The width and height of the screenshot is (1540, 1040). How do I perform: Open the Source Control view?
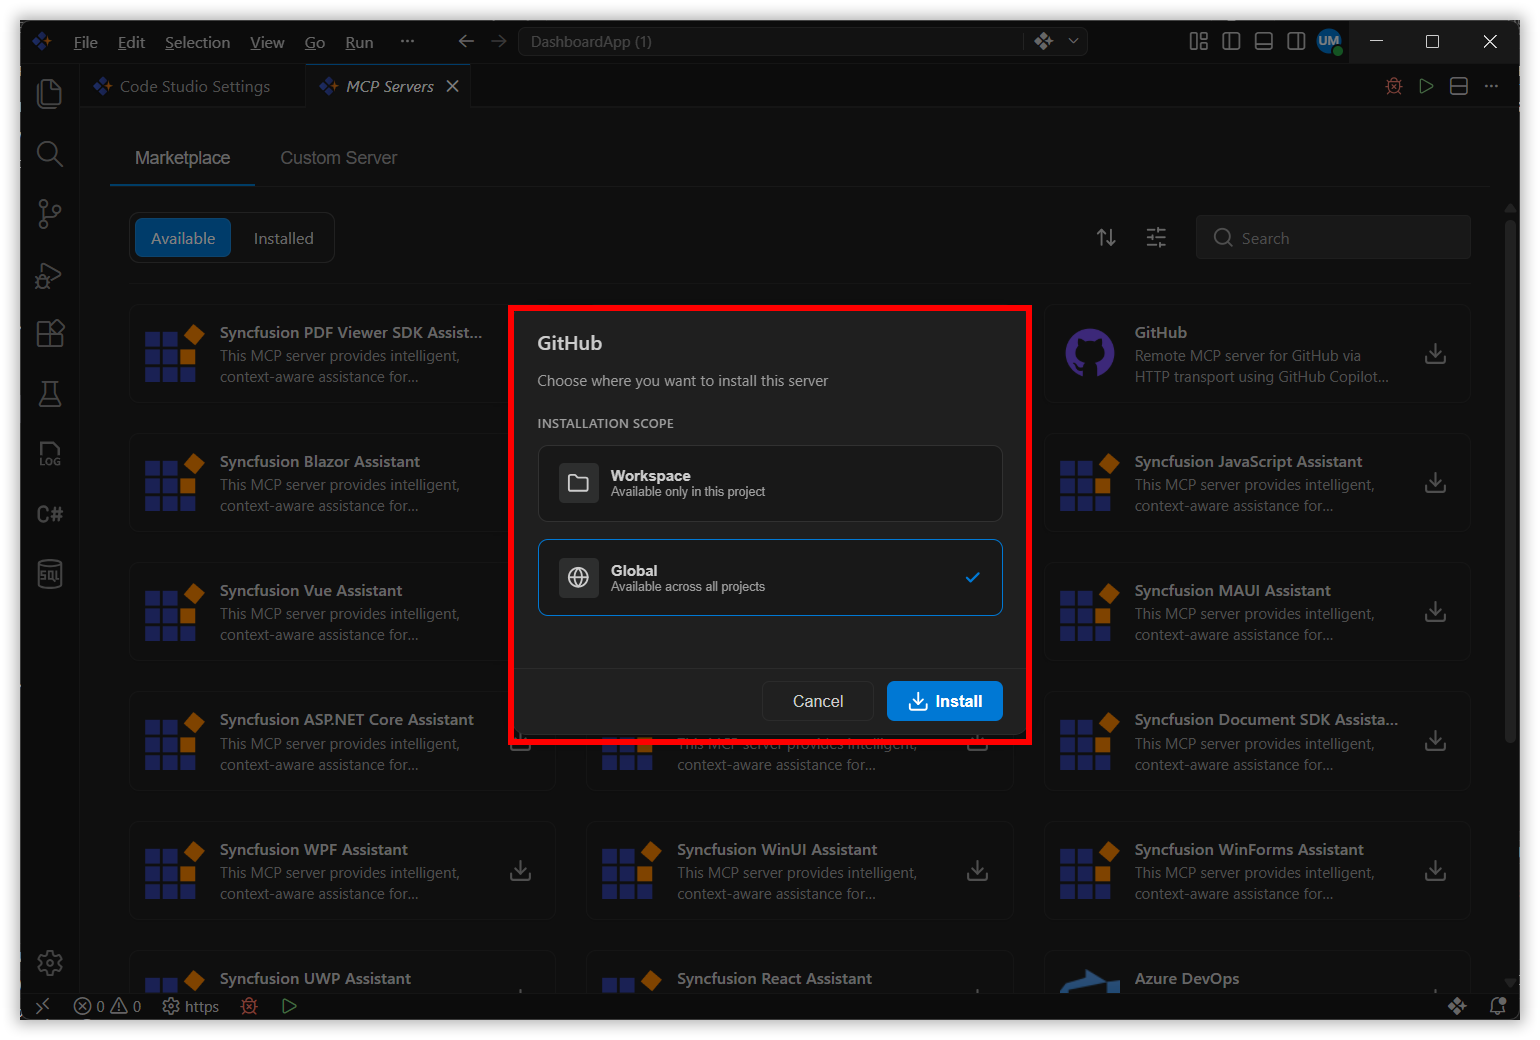tap(49, 214)
